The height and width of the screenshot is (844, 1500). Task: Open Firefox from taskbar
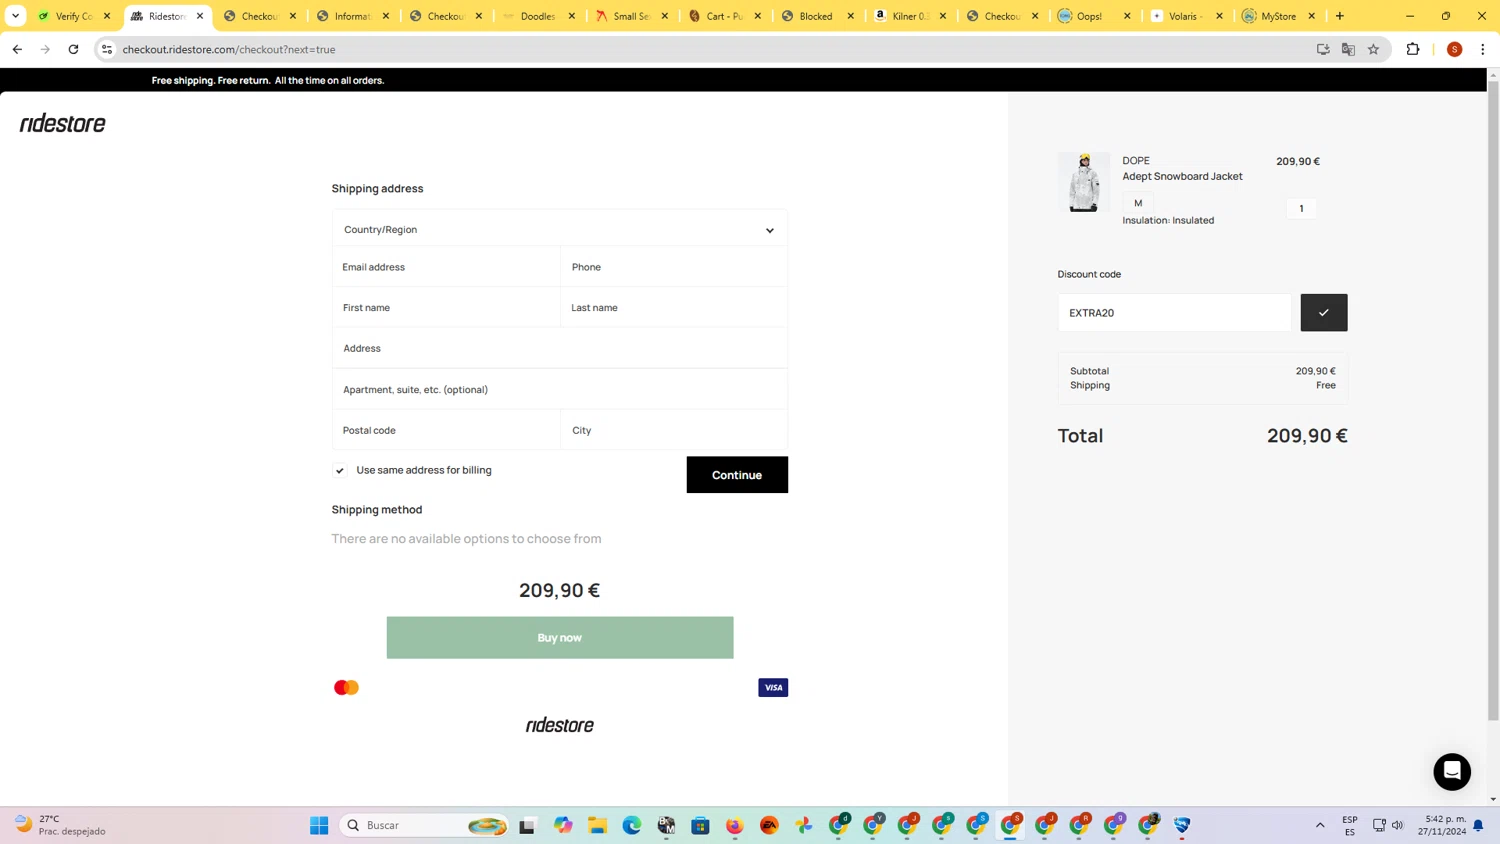click(735, 825)
